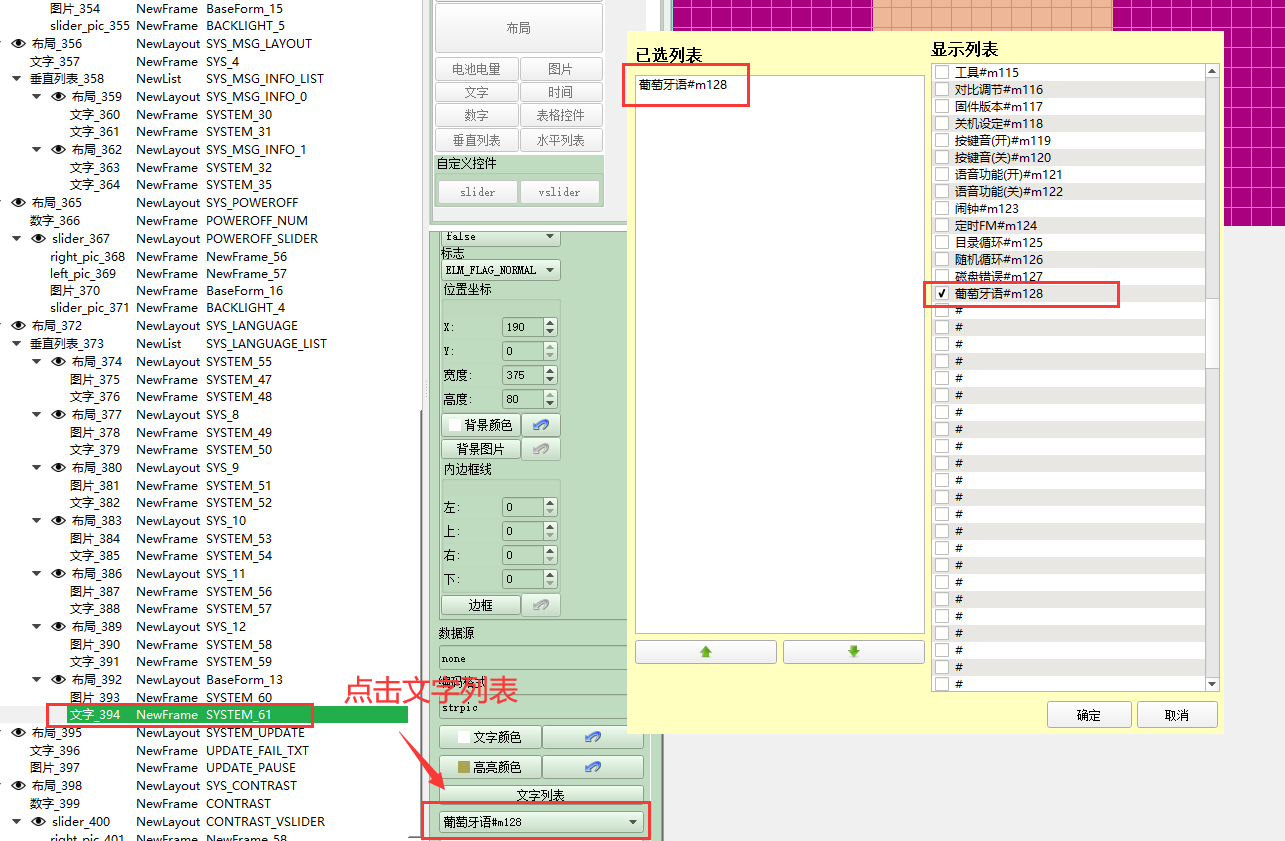Click the green move-up arrow button
The image size is (1285, 841).
[x=705, y=651]
